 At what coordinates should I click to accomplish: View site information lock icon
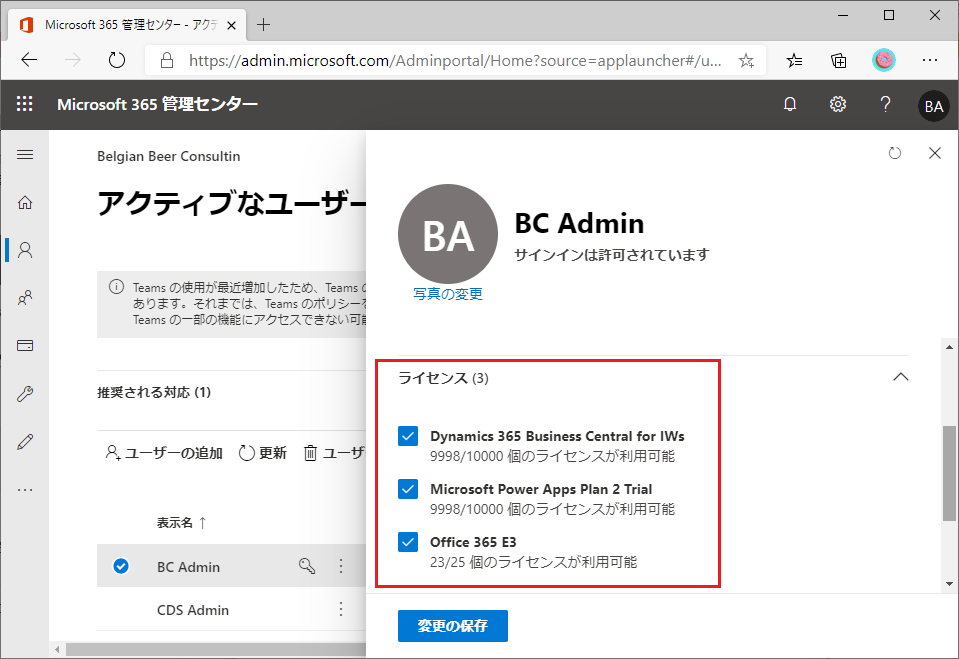[166, 60]
